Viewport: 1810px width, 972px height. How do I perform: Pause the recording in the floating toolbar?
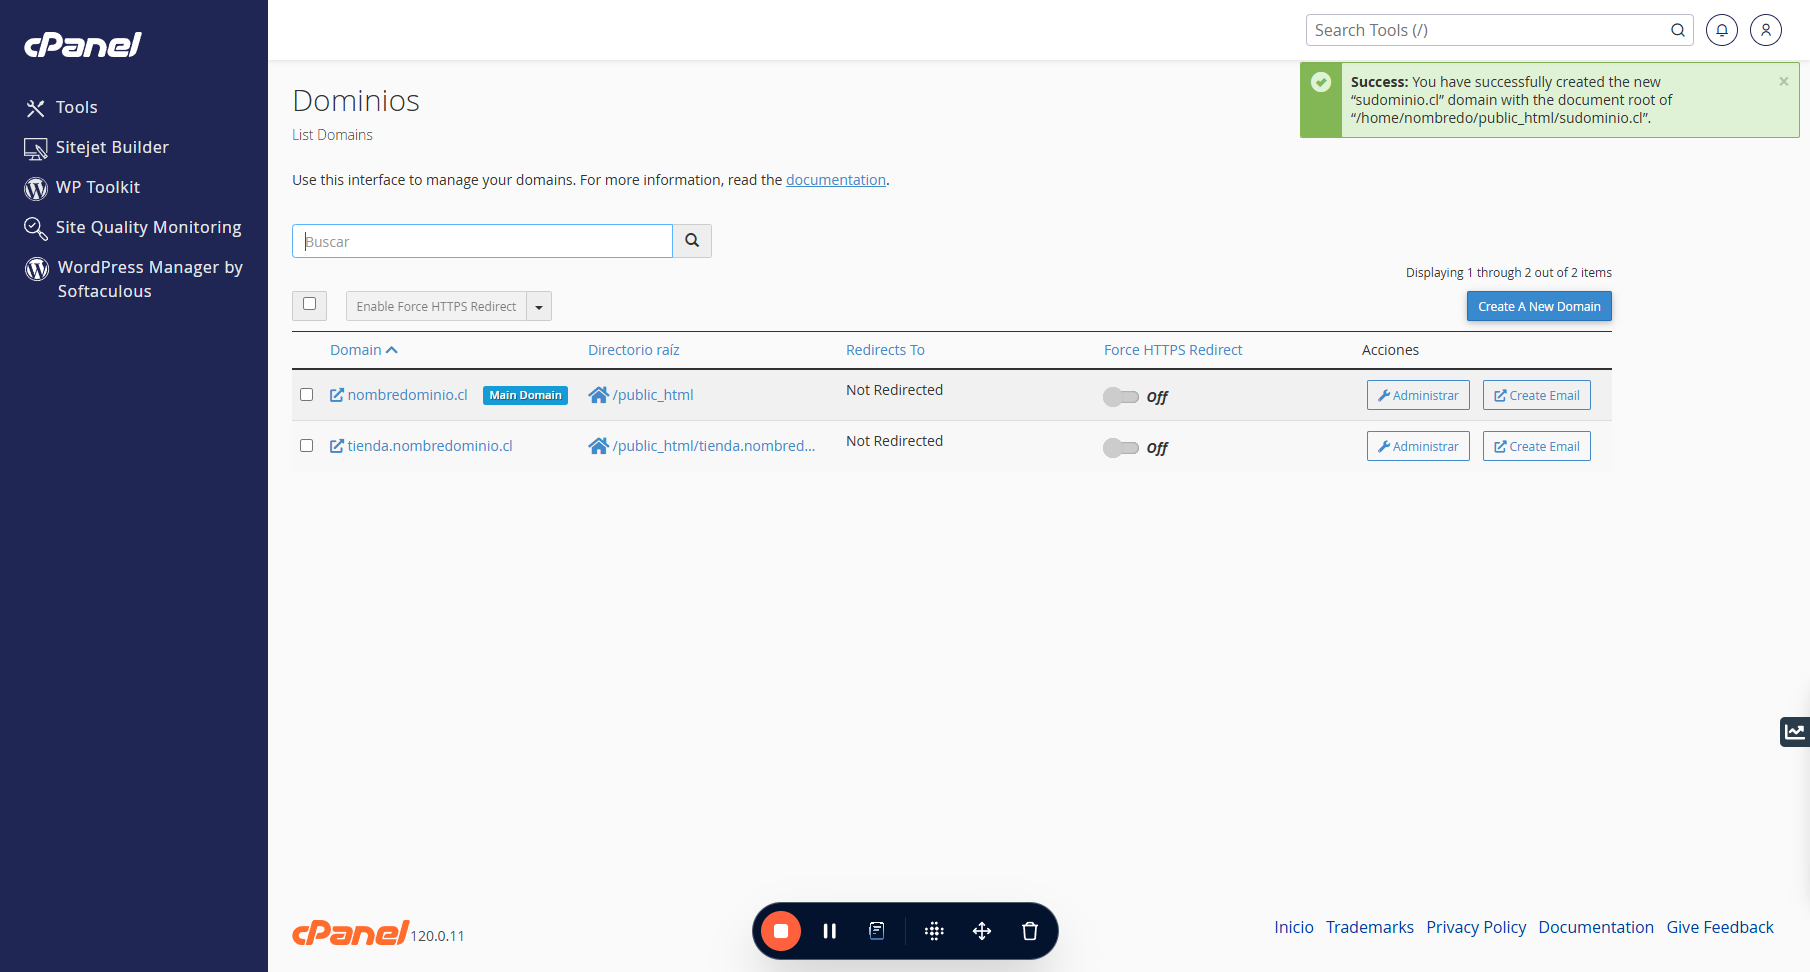pos(829,931)
